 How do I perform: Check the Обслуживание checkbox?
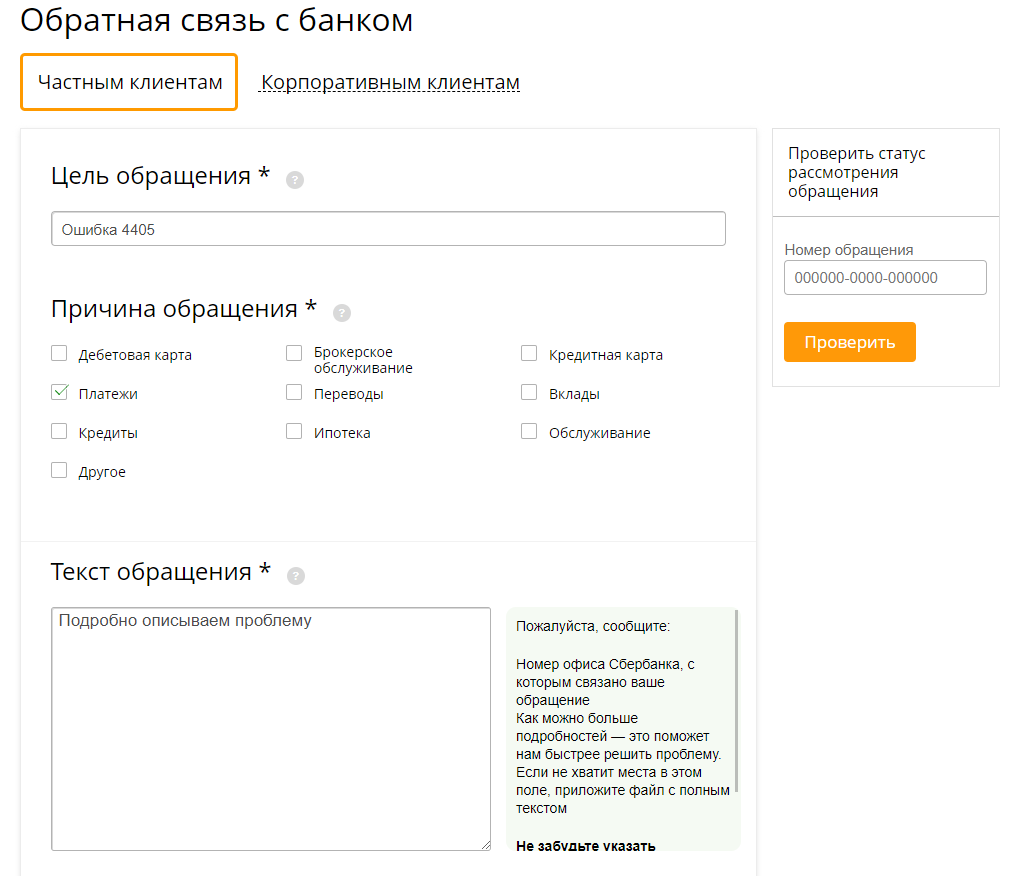tap(529, 432)
